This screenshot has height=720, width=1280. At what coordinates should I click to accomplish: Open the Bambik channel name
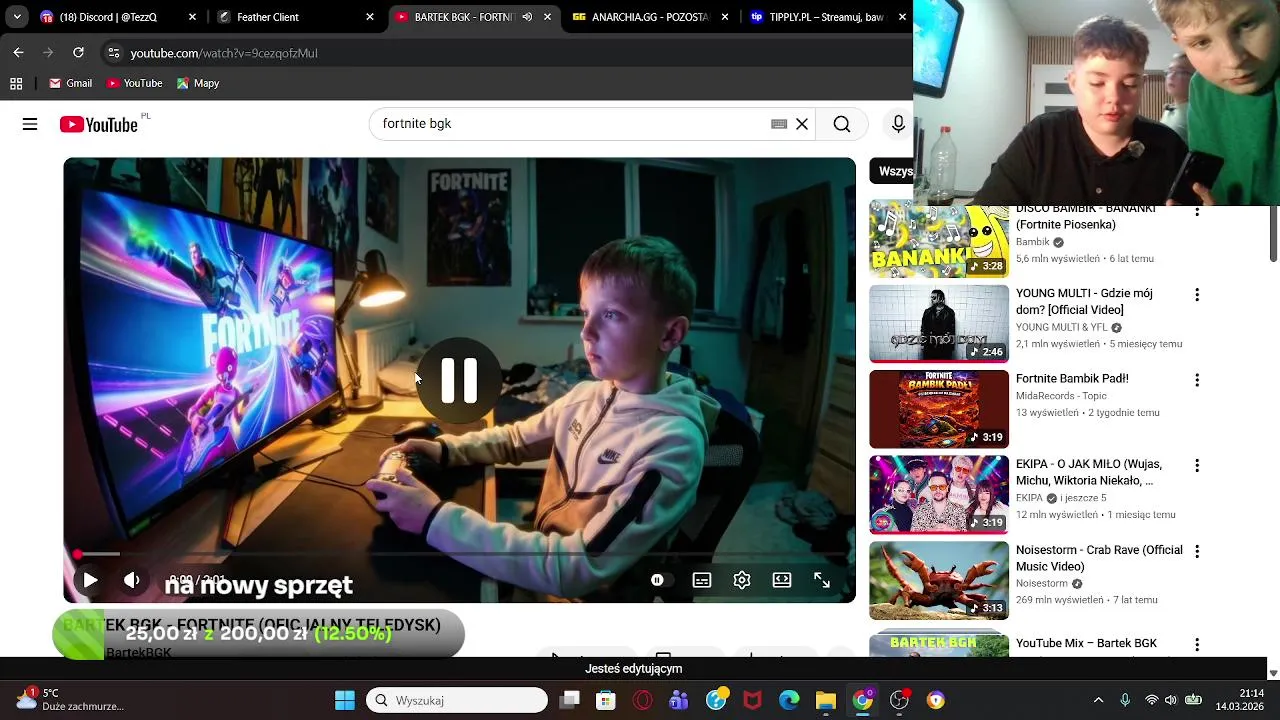pyautogui.click(x=1033, y=242)
